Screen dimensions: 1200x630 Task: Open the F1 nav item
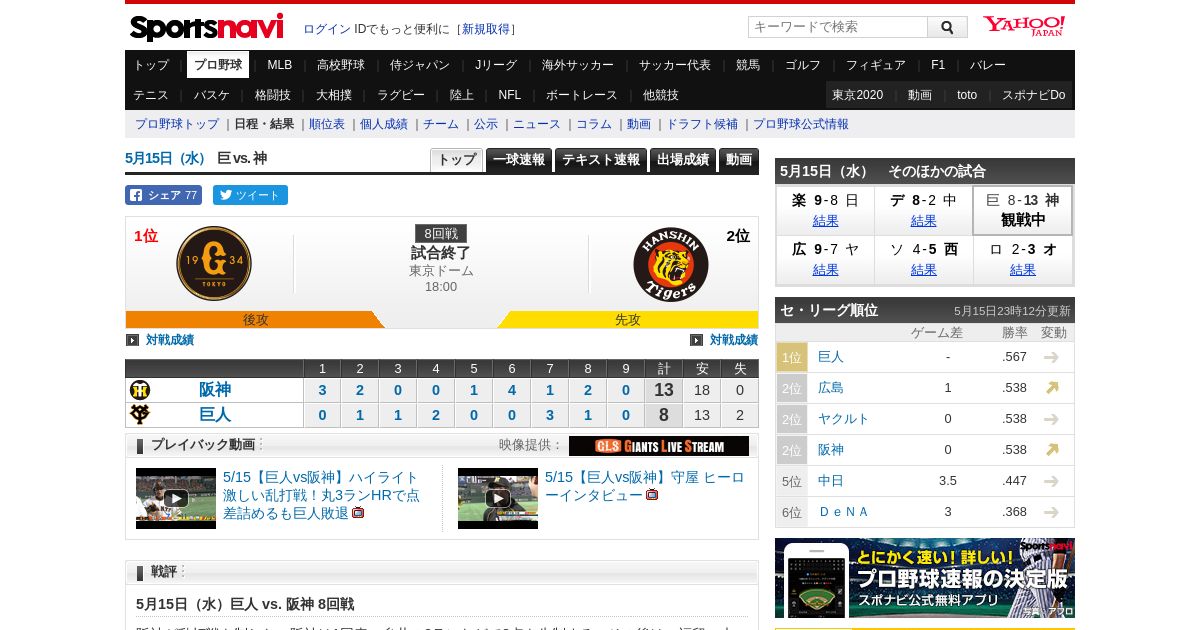[938, 65]
